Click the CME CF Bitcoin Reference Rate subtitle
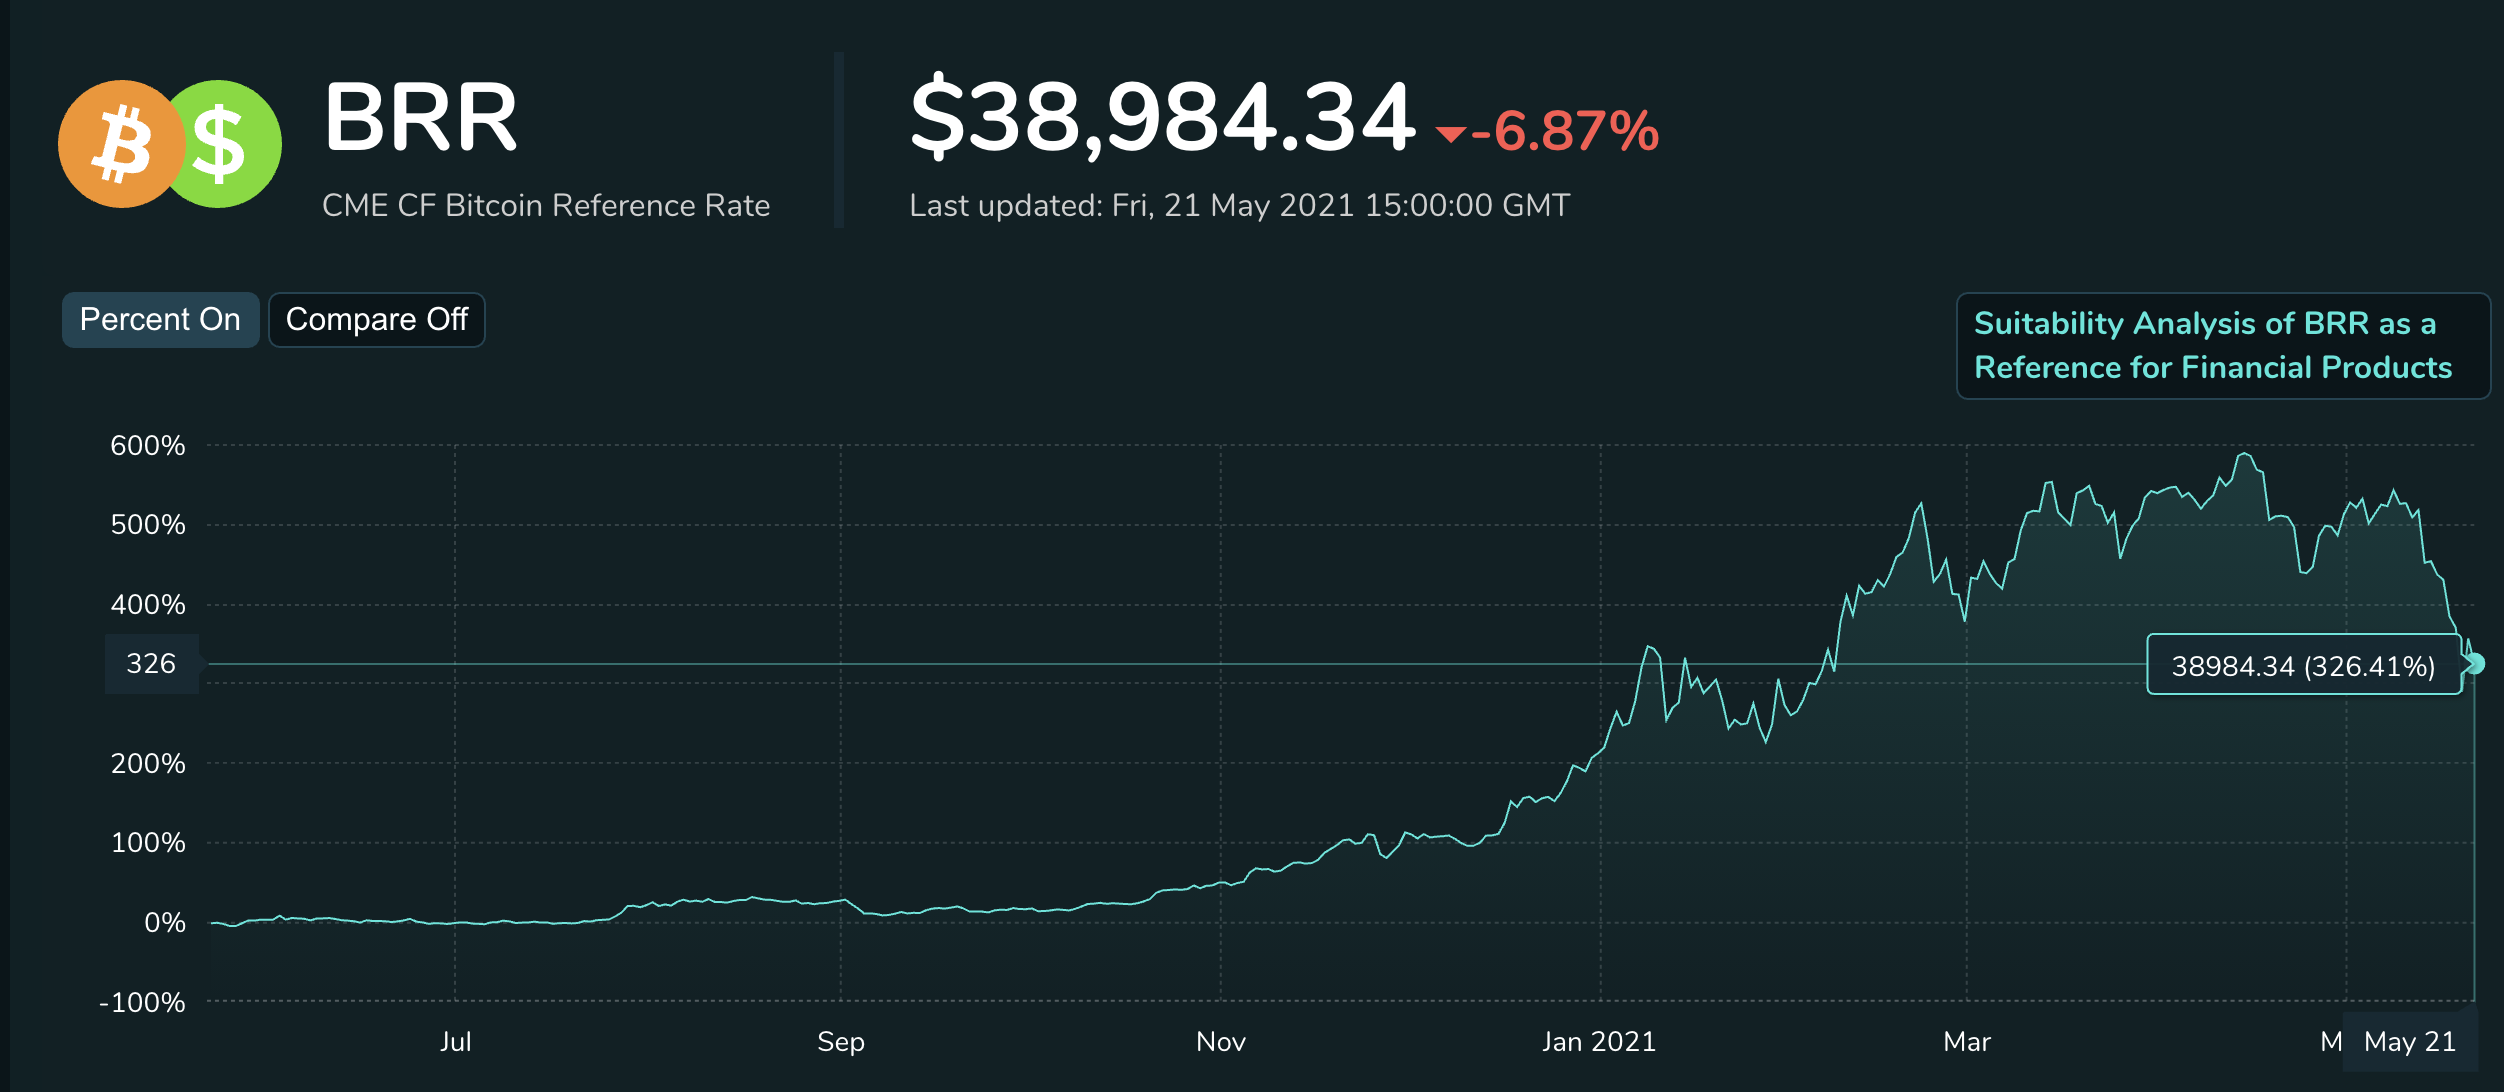Viewport: 2504px width, 1092px height. (x=546, y=206)
